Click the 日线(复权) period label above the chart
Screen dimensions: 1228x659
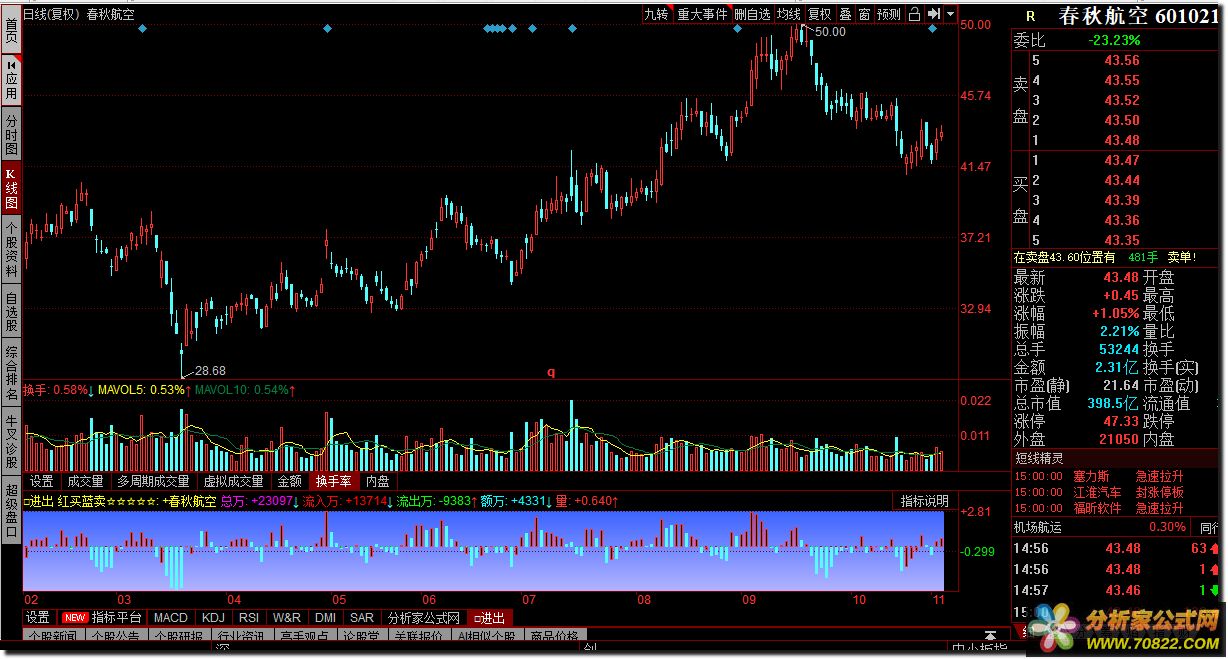coord(51,14)
